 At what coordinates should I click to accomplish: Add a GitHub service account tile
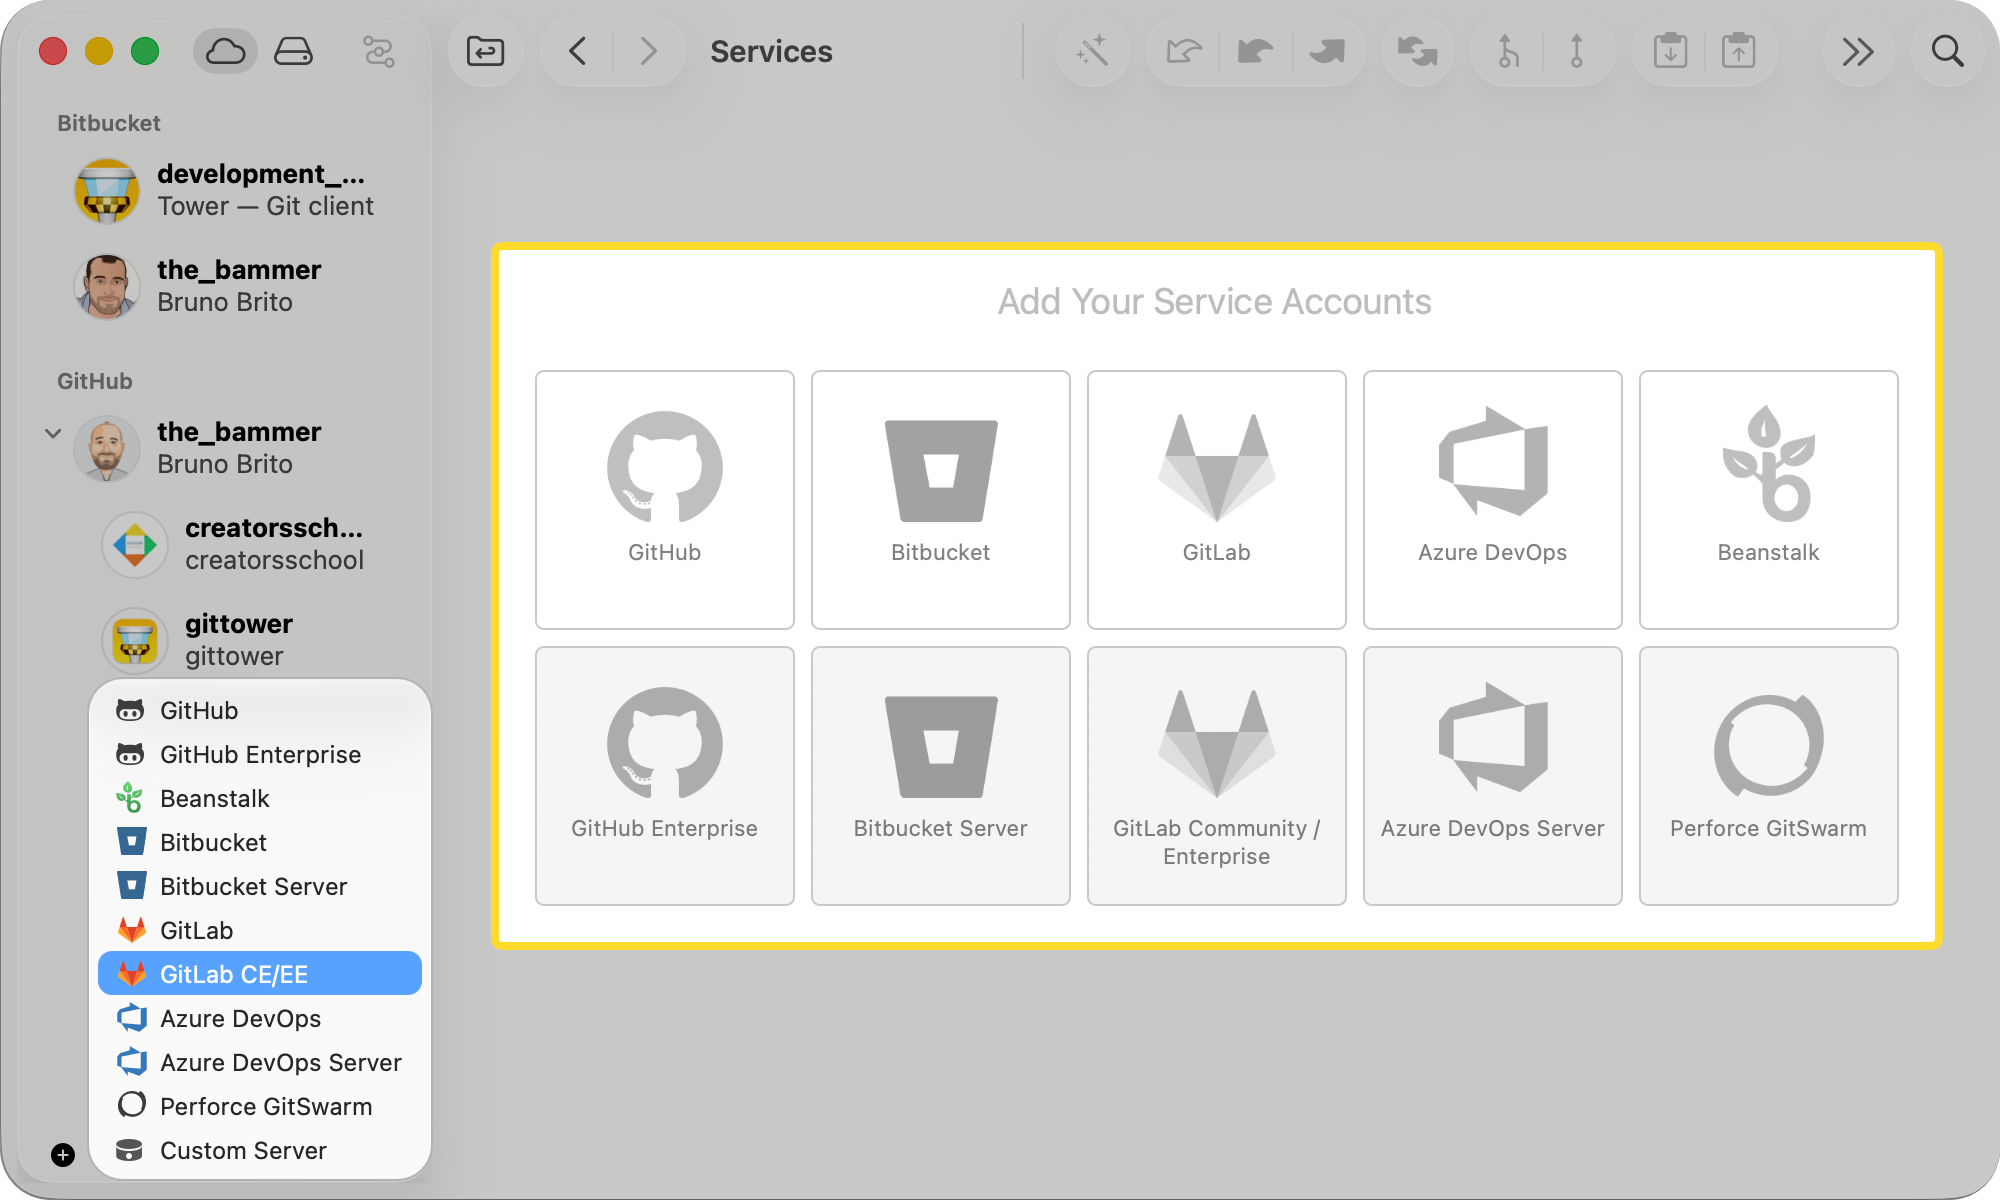point(665,500)
